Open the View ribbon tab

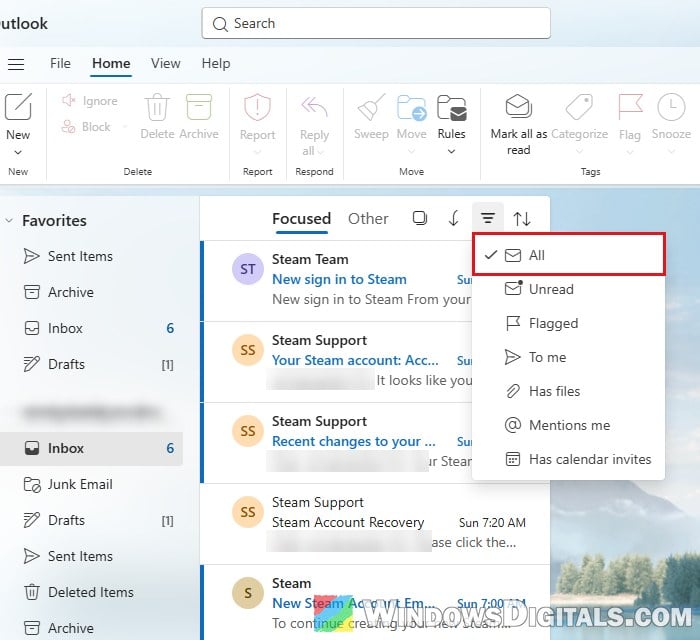click(x=166, y=63)
